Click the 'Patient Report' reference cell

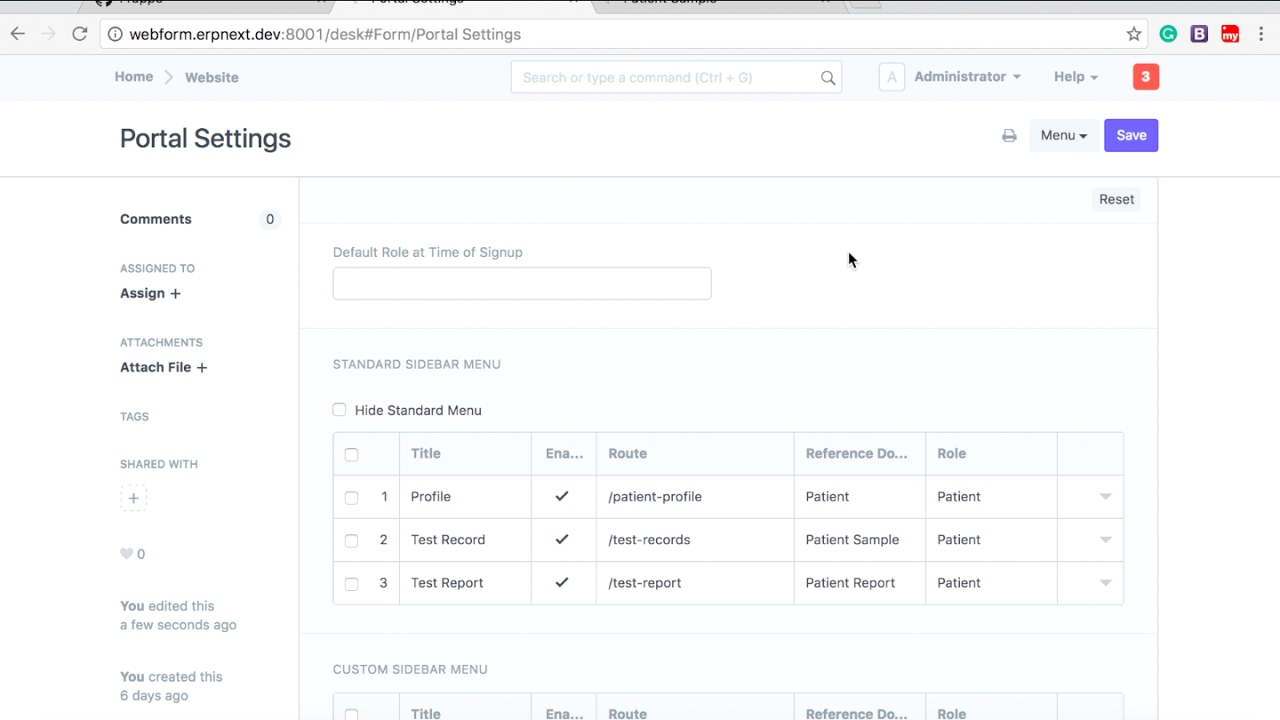pyautogui.click(x=860, y=582)
